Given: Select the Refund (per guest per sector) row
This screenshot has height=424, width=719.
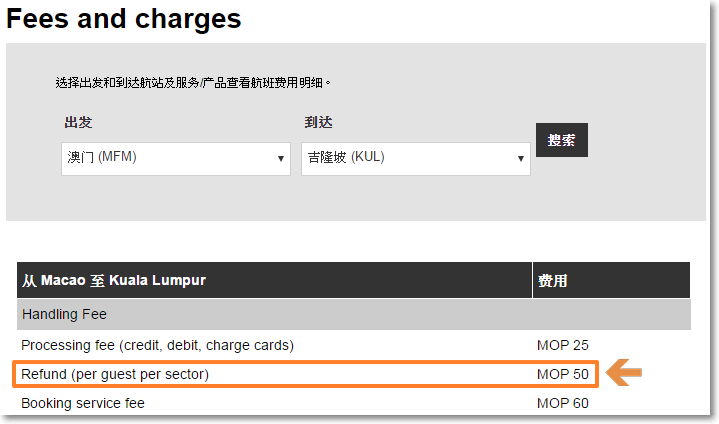Looking at the screenshot, I should coord(305,374).
